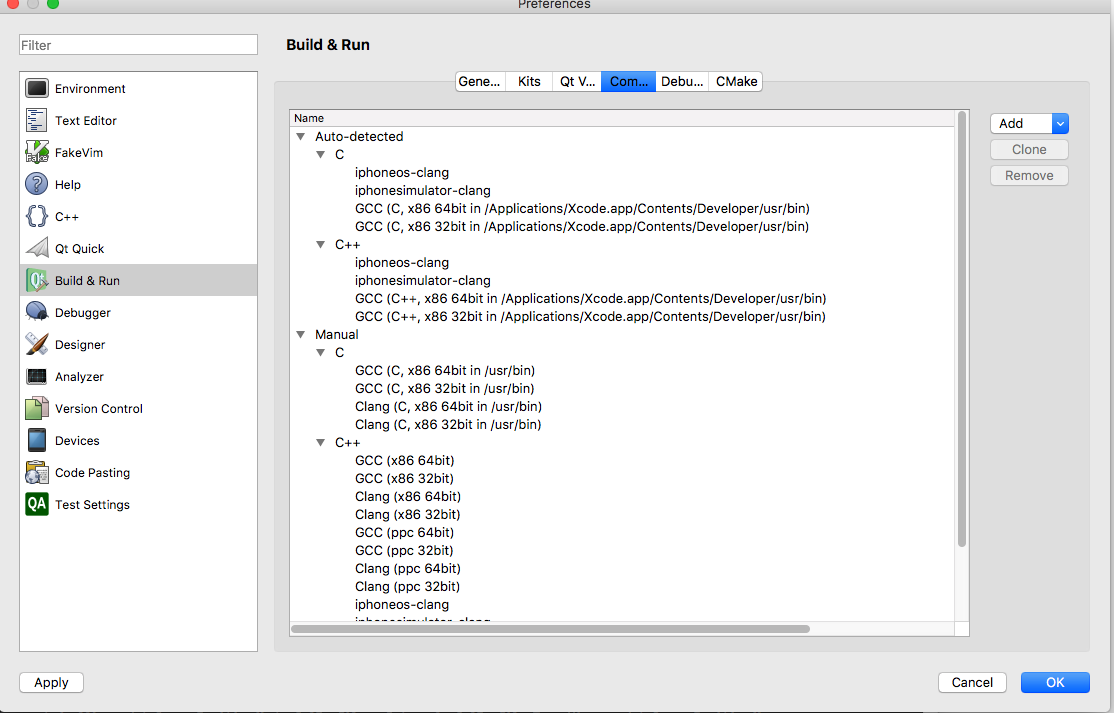Open the Environment settings icon

[37, 89]
